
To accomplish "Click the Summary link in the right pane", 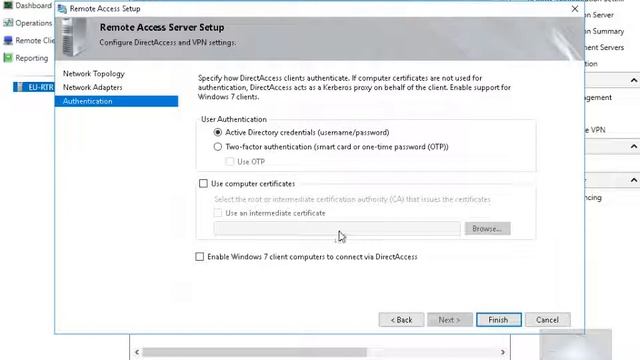I will (605, 31).
